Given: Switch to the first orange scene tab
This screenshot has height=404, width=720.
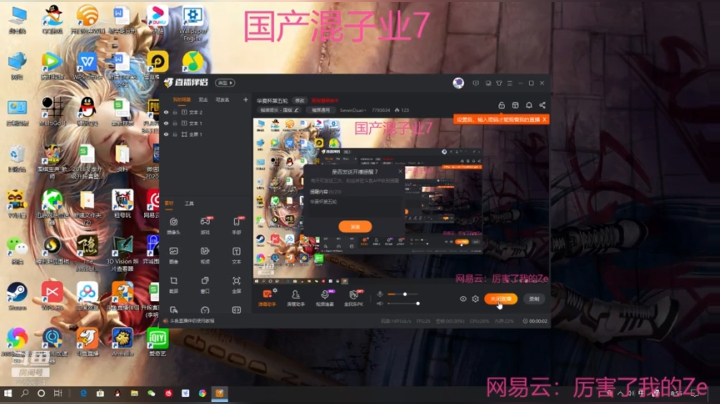Looking at the screenshot, I should tap(181, 100).
